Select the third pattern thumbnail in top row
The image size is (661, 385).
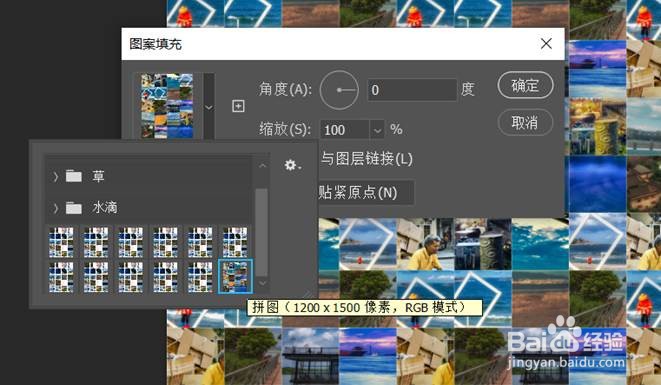(131, 242)
